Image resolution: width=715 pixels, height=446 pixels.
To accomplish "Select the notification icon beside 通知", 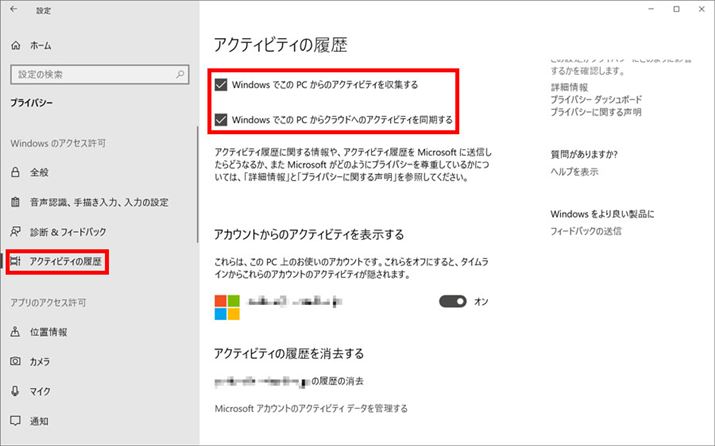I will pyautogui.click(x=16, y=420).
